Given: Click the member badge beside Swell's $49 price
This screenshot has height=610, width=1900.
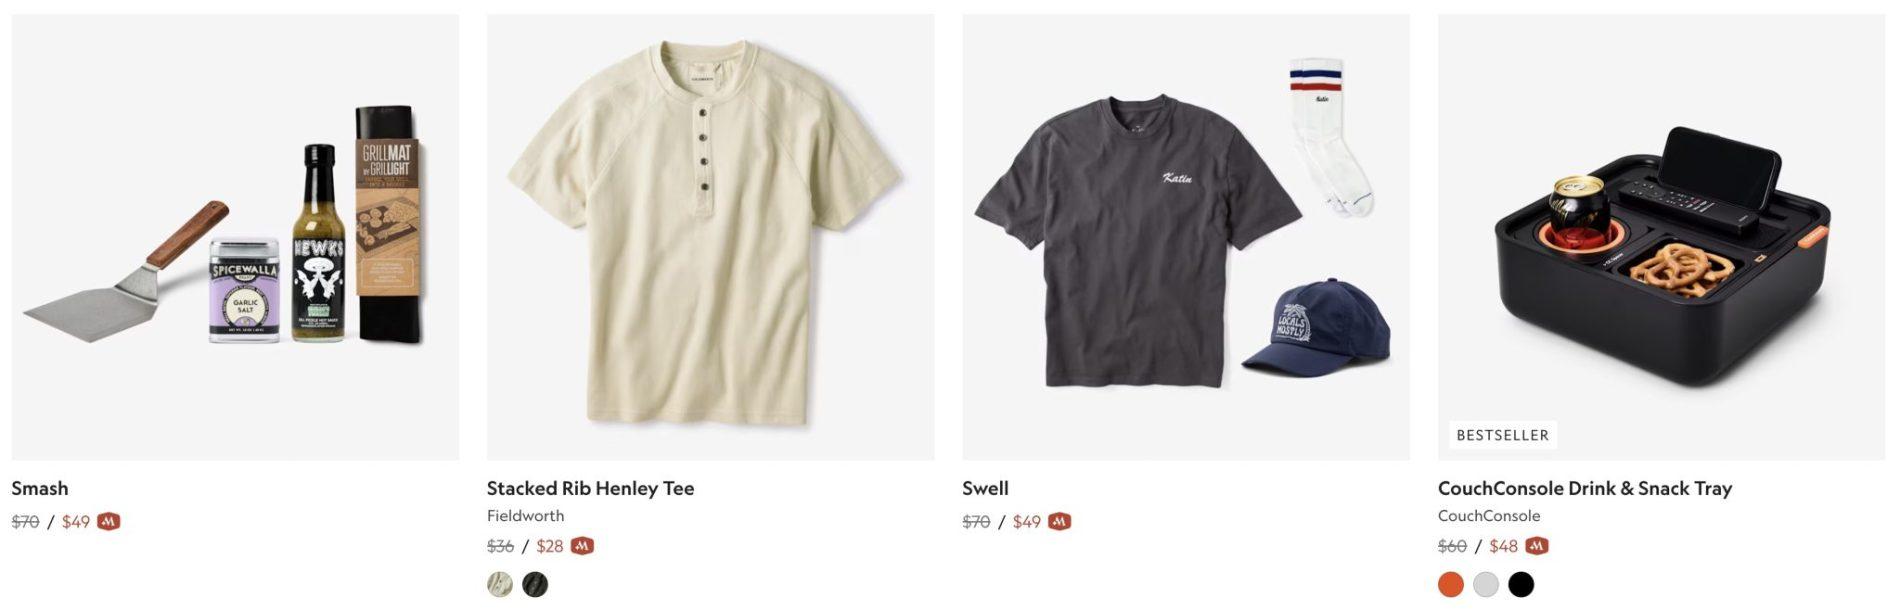Looking at the screenshot, I should (x=1059, y=521).
